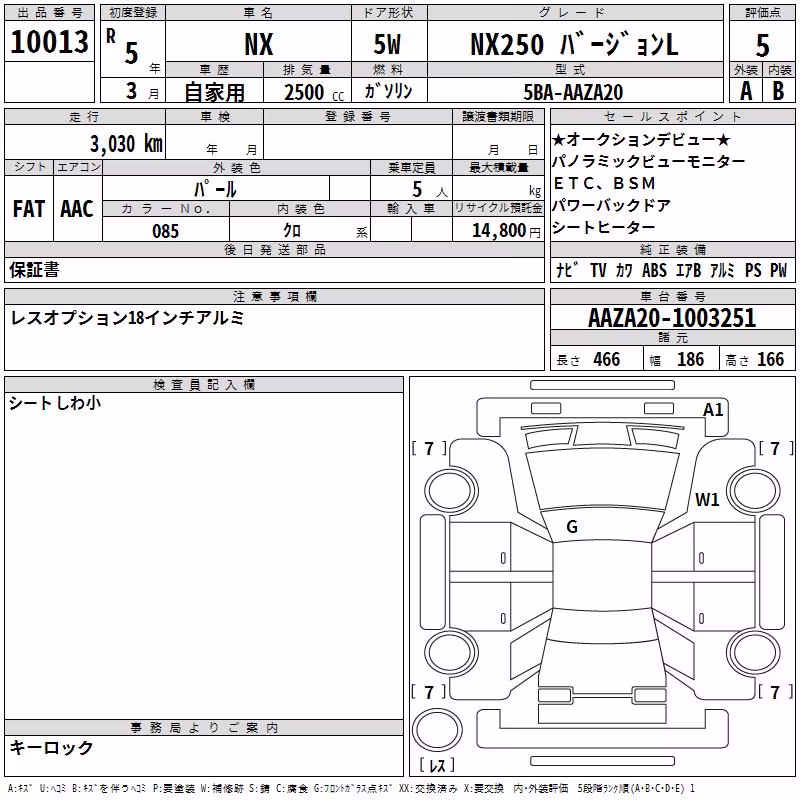Image resolution: width=800 pixels, height=800 pixels.
Task: Click the width value 186
Action: (x=691, y=359)
